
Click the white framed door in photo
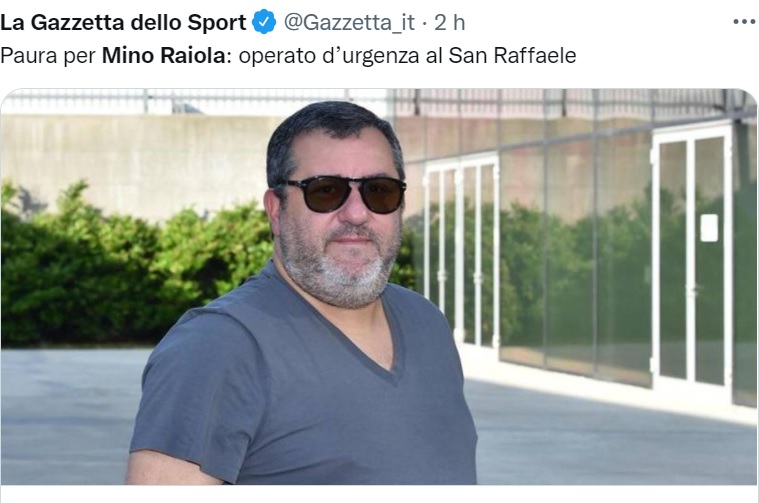point(692,257)
